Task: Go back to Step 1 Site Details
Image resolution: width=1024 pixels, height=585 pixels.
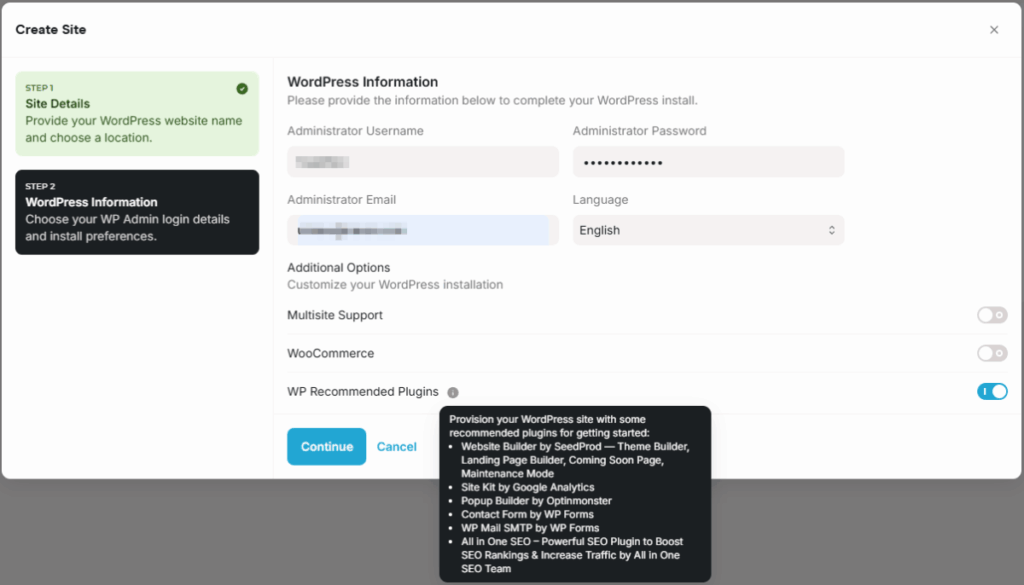Action: point(137,113)
